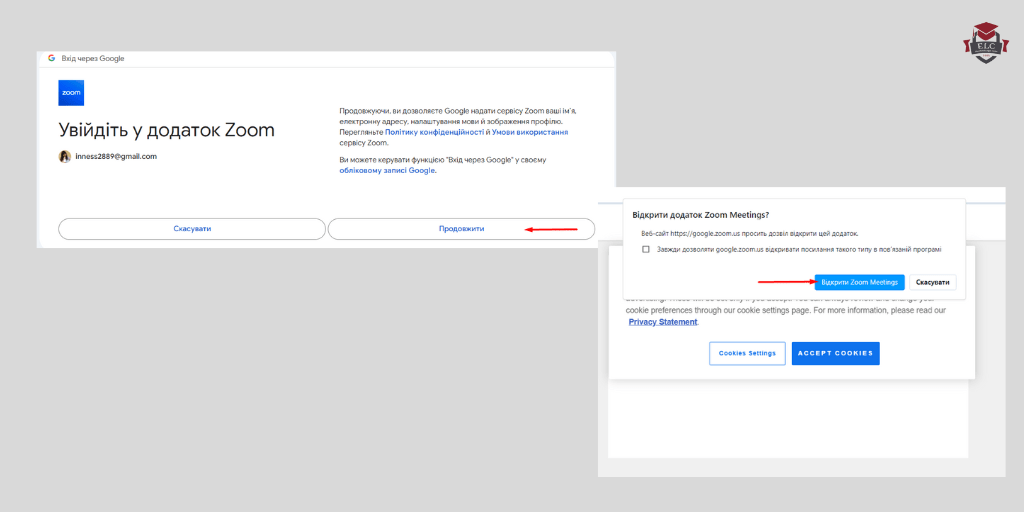Click the Скасувати button in Google sign-in
Image resolution: width=1024 pixels, height=512 pixels.
coord(192,229)
